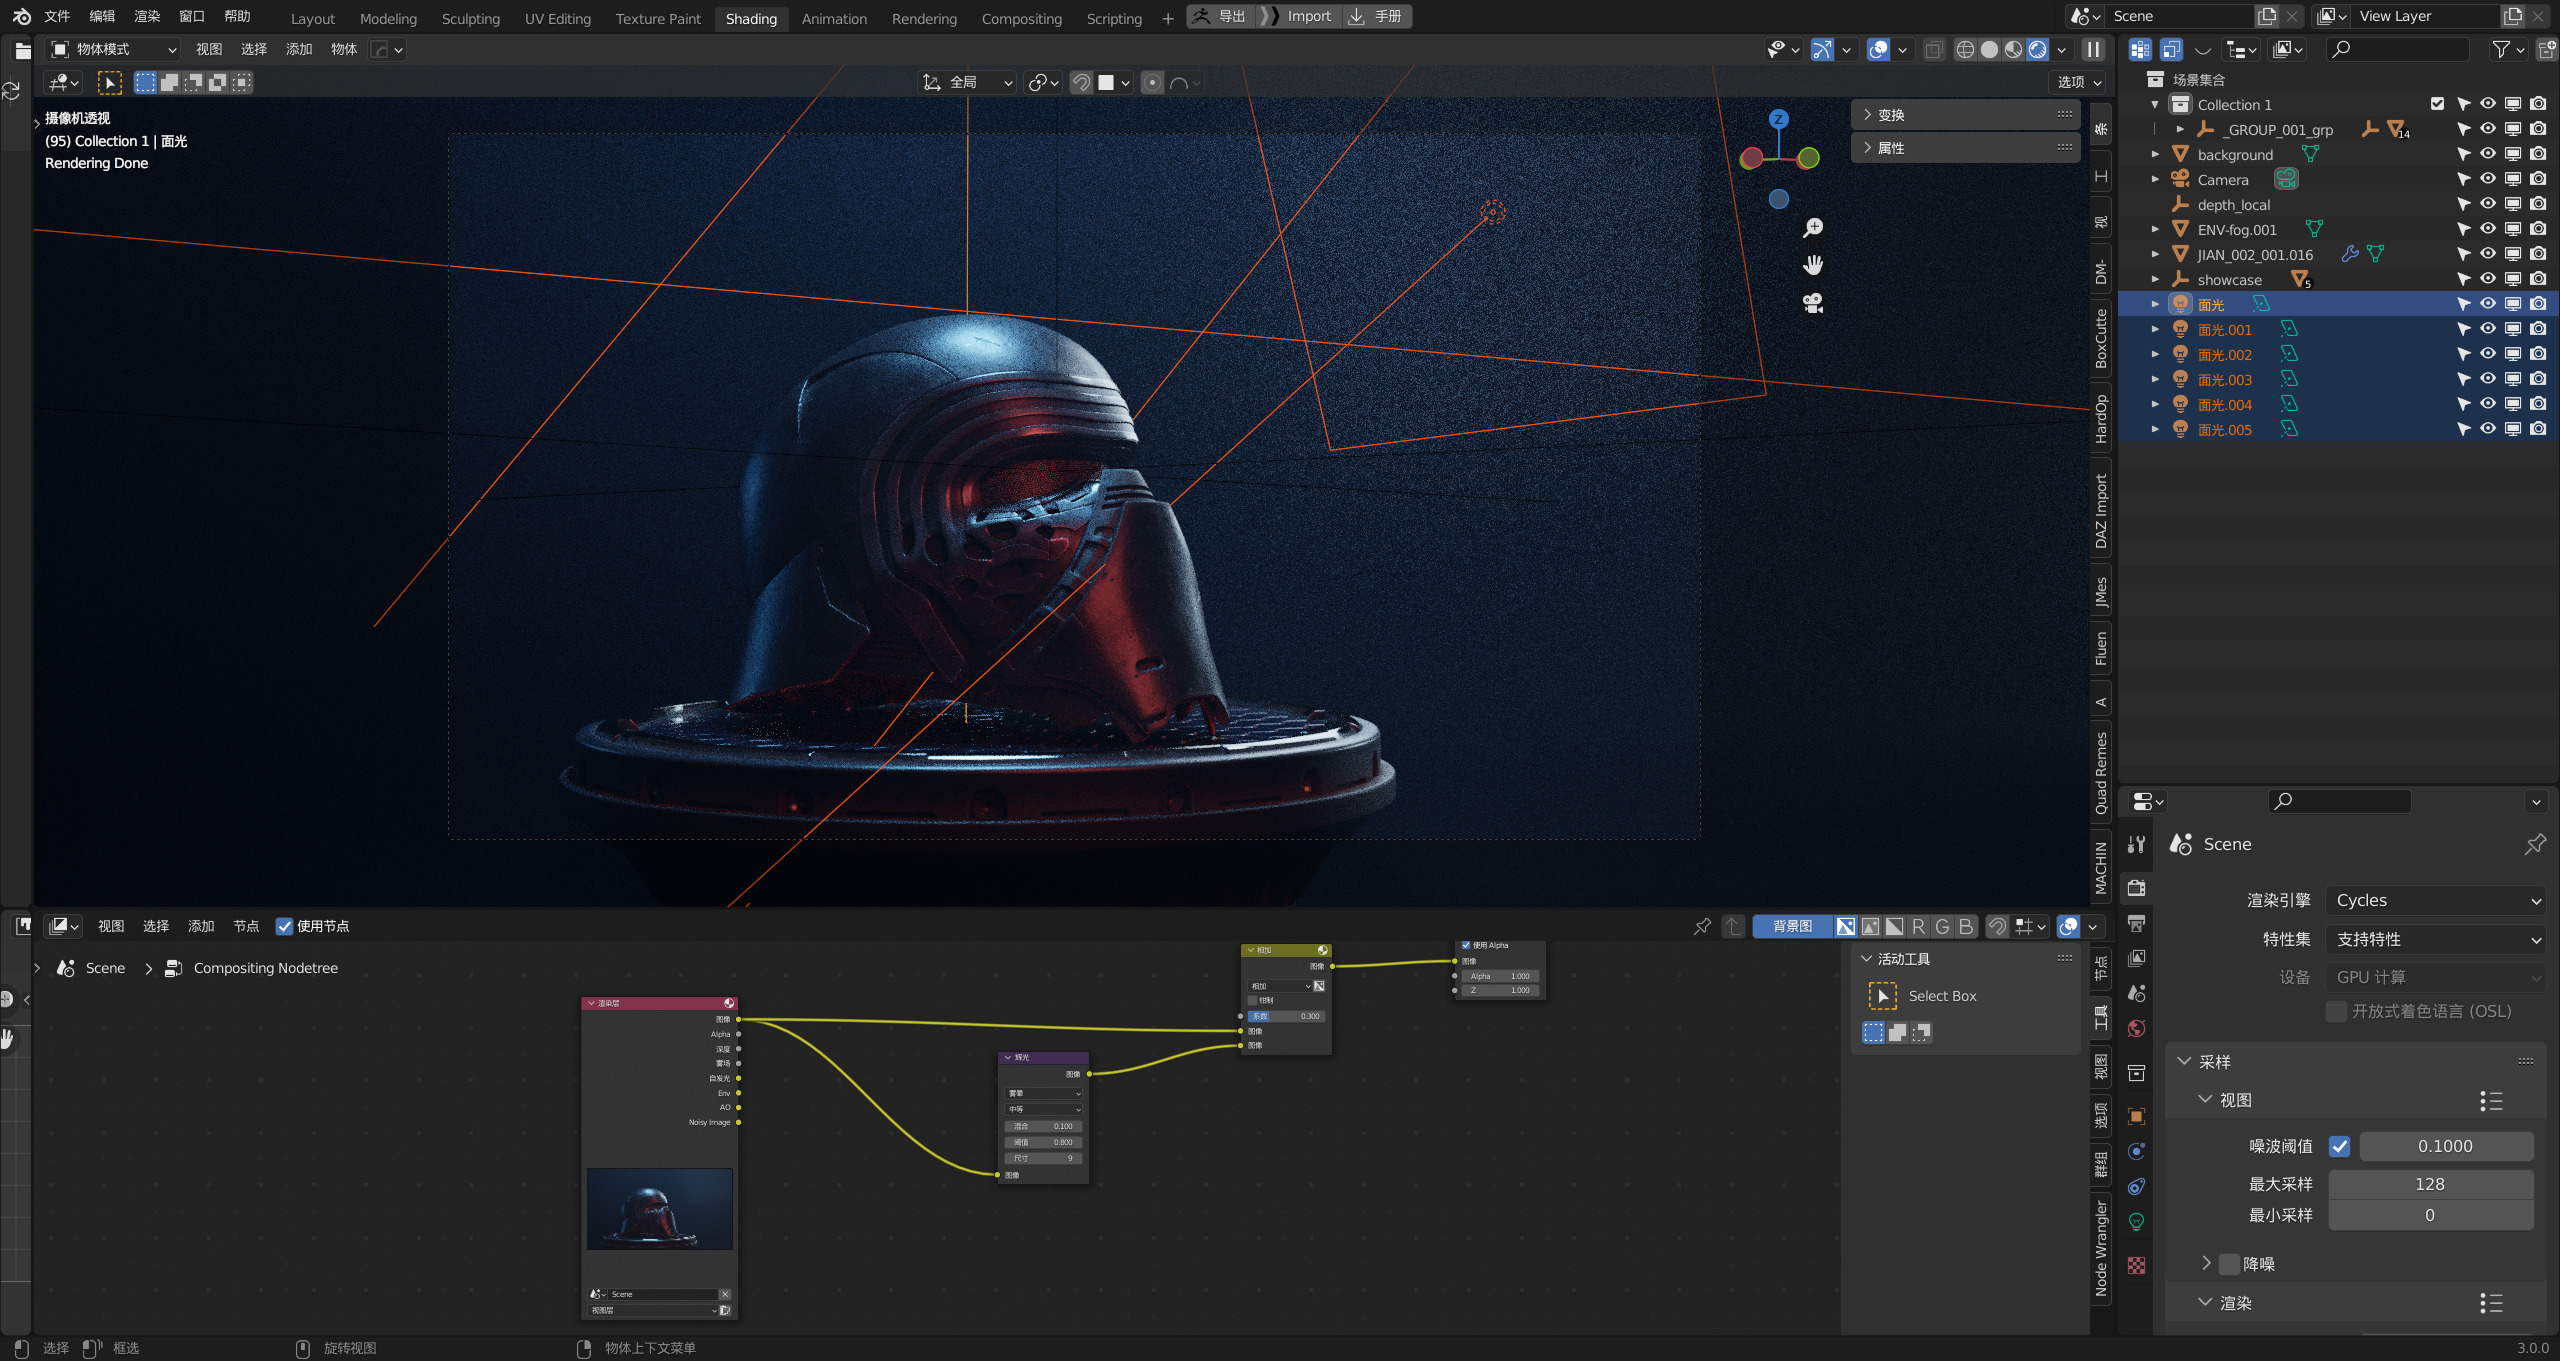Open the Physics properties tab
2560x1361 pixels.
[x=2137, y=1152]
